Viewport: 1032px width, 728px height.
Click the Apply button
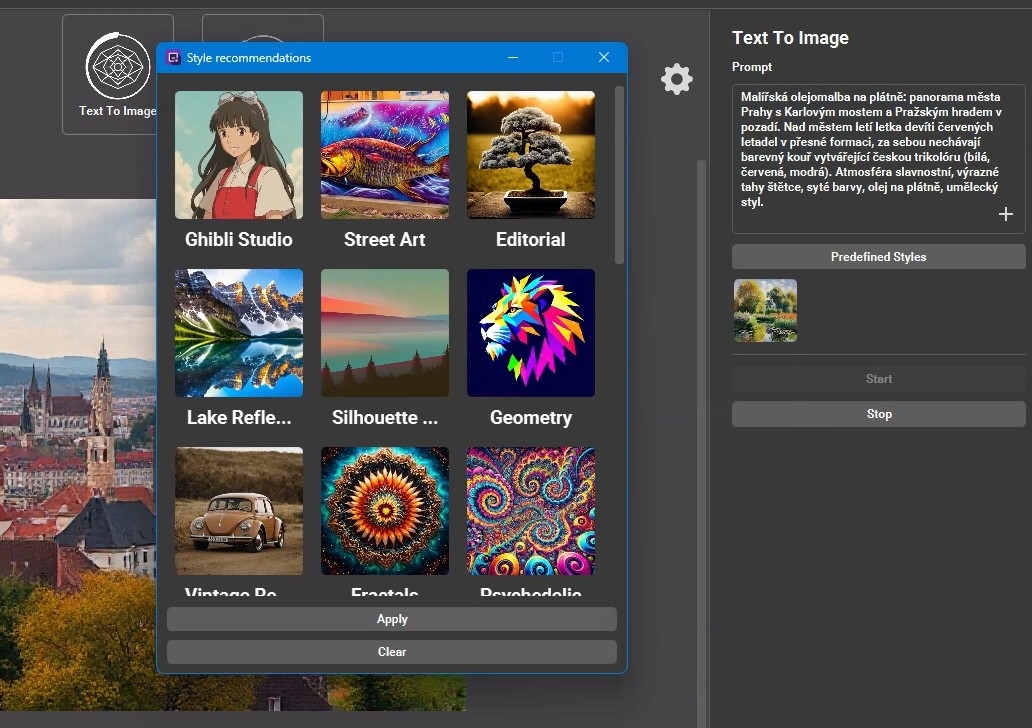pyautogui.click(x=392, y=619)
